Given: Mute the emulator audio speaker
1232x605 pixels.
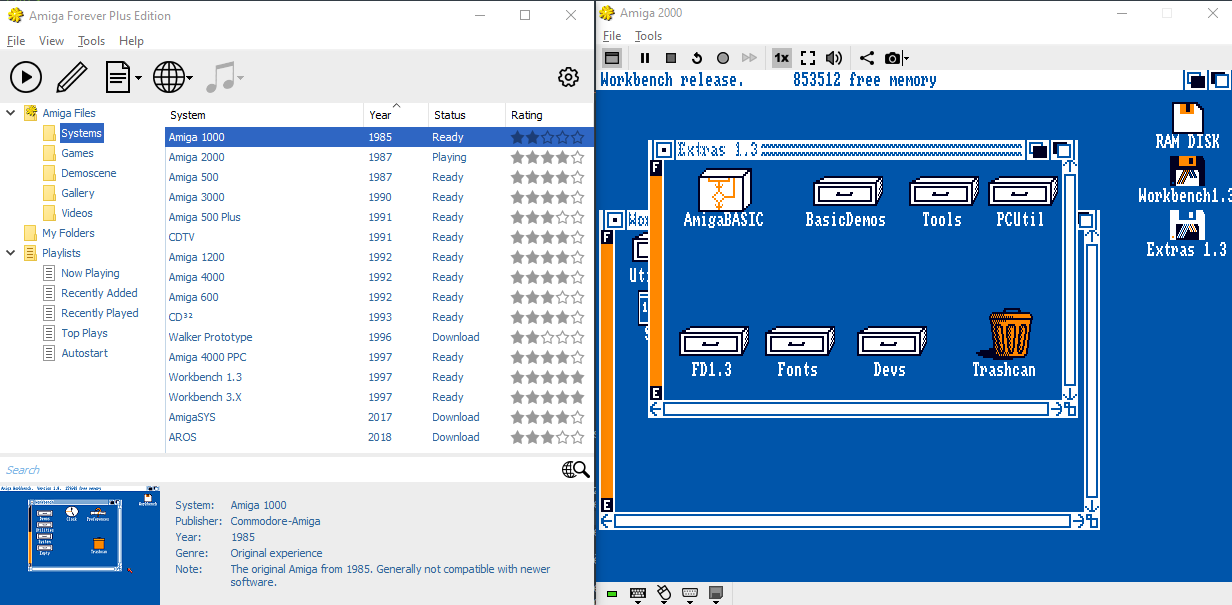Looking at the screenshot, I should [833, 59].
